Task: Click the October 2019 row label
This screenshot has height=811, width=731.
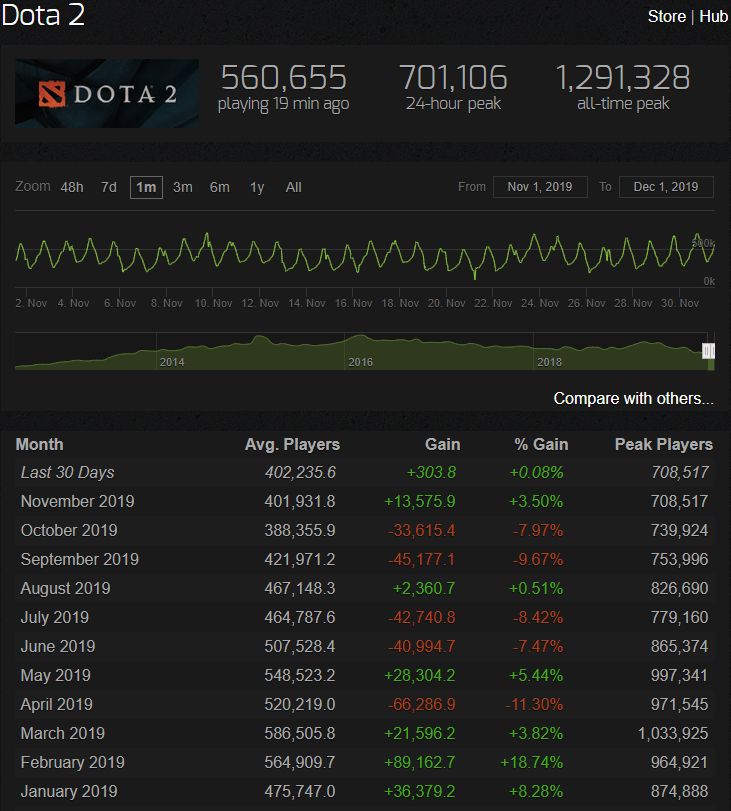Action: point(69,530)
